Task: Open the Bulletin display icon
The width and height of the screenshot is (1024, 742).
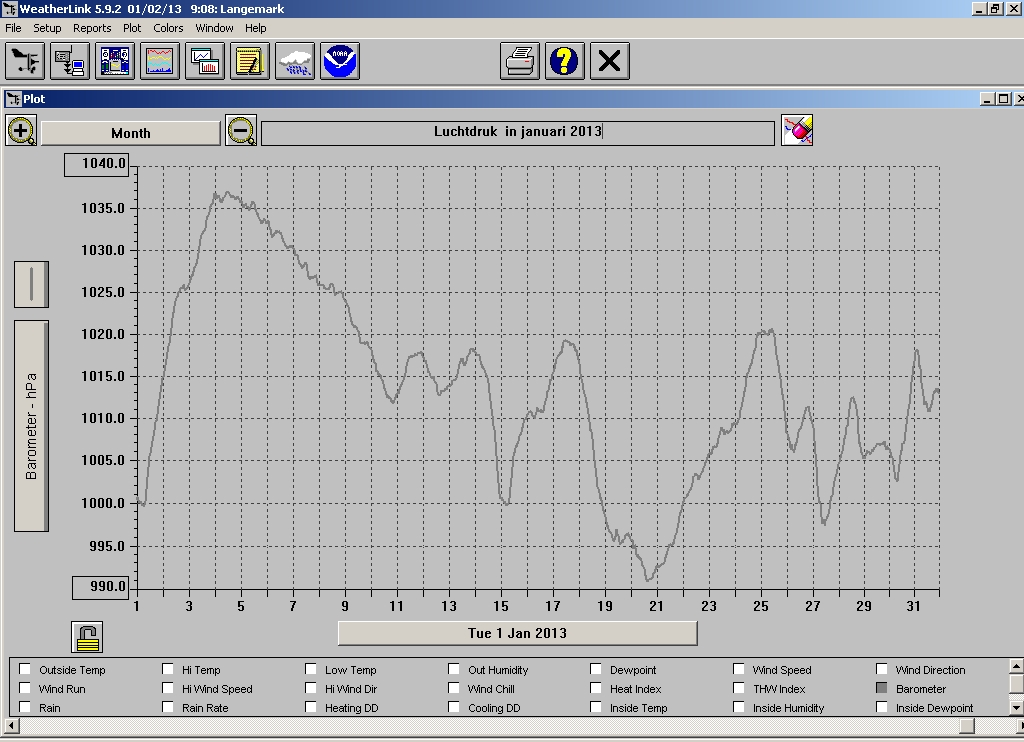Action: click(115, 61)
